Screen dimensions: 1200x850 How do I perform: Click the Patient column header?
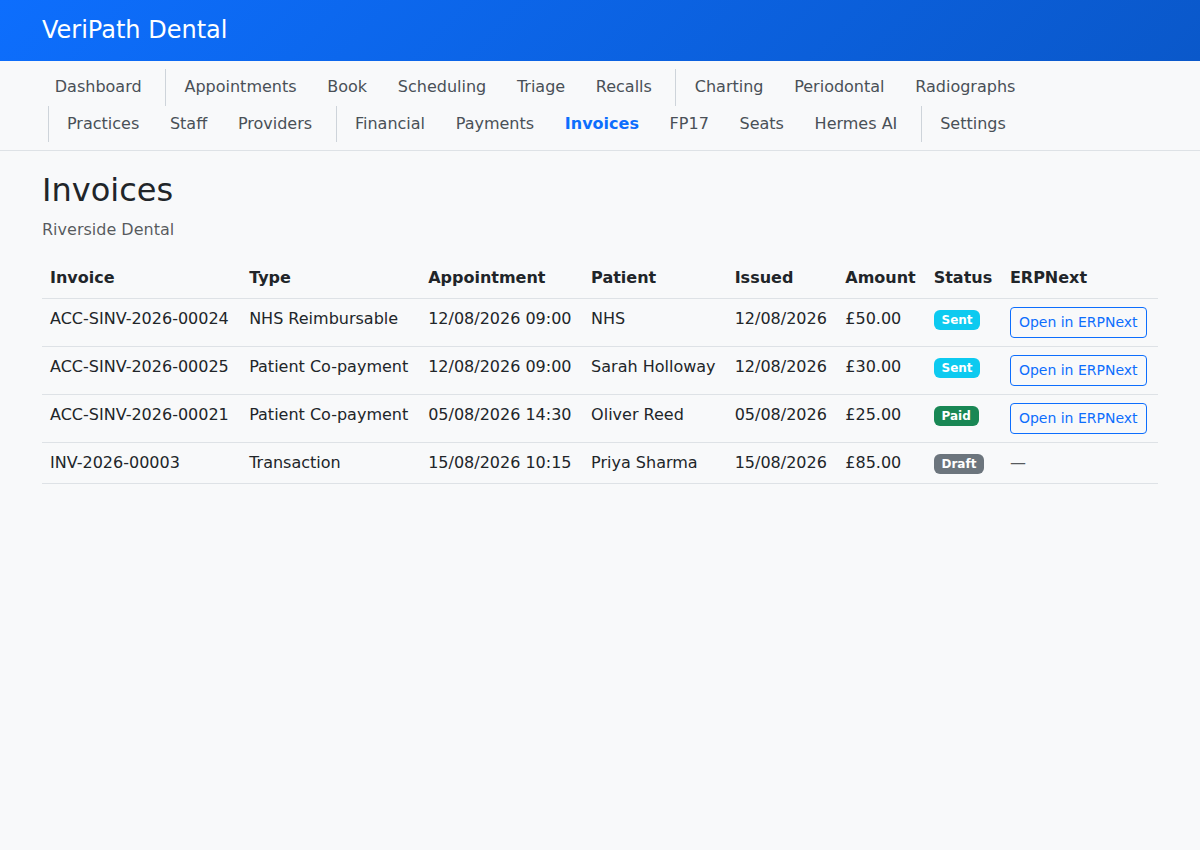click(x=623, y=278)
